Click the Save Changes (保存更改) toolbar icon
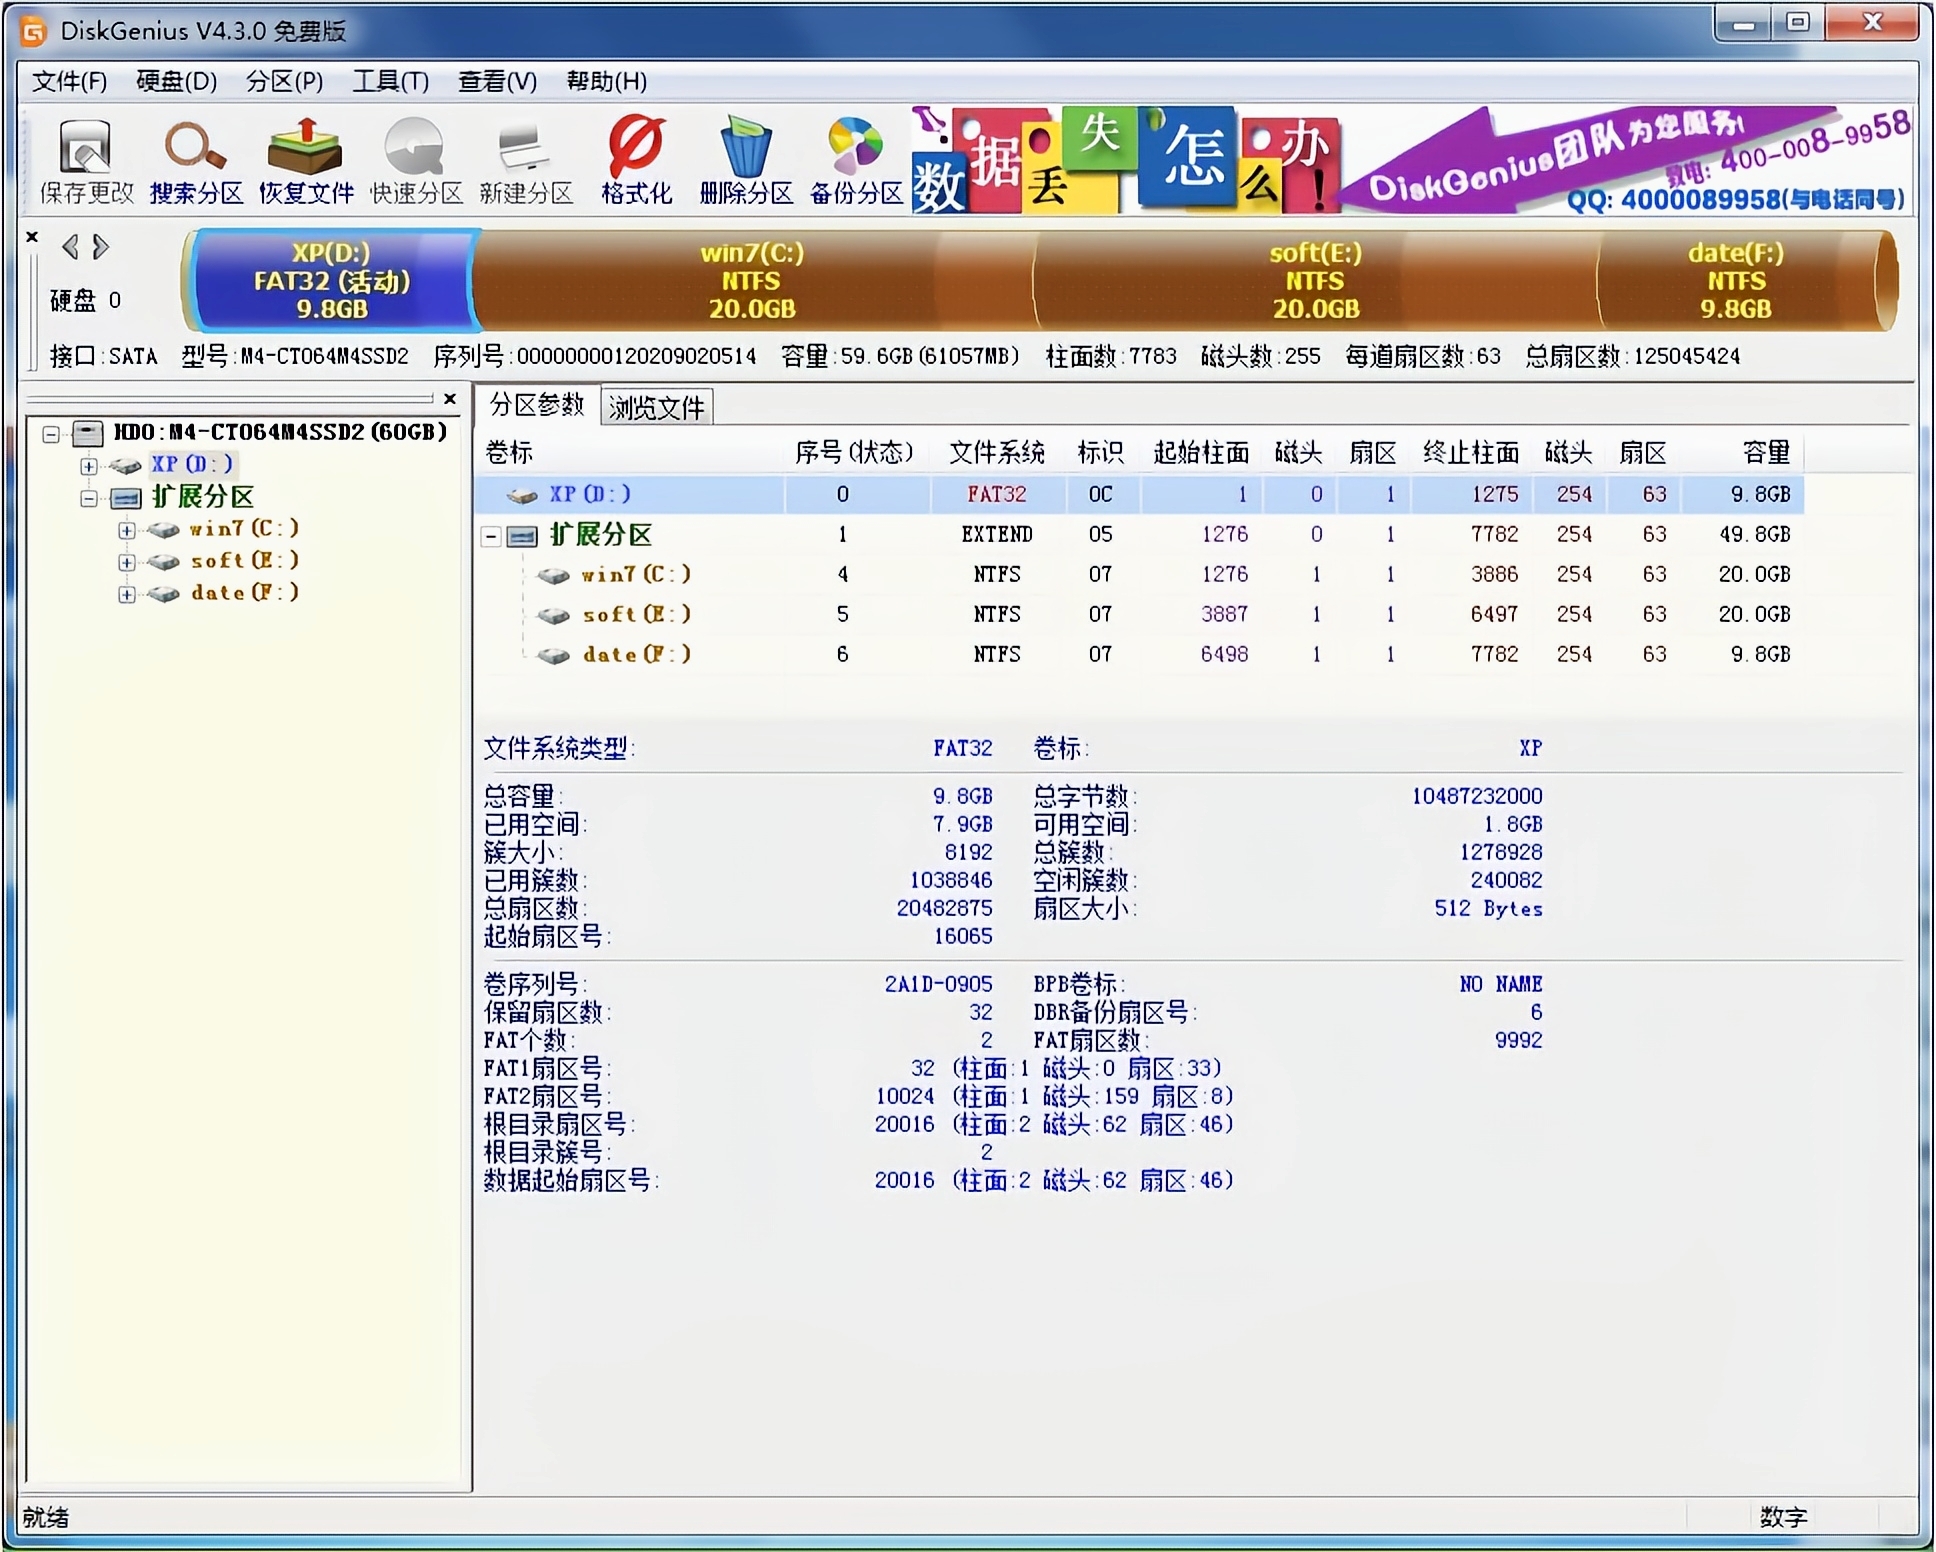The height and width of the screenshot is (1552, 1936). click(86, 149)
